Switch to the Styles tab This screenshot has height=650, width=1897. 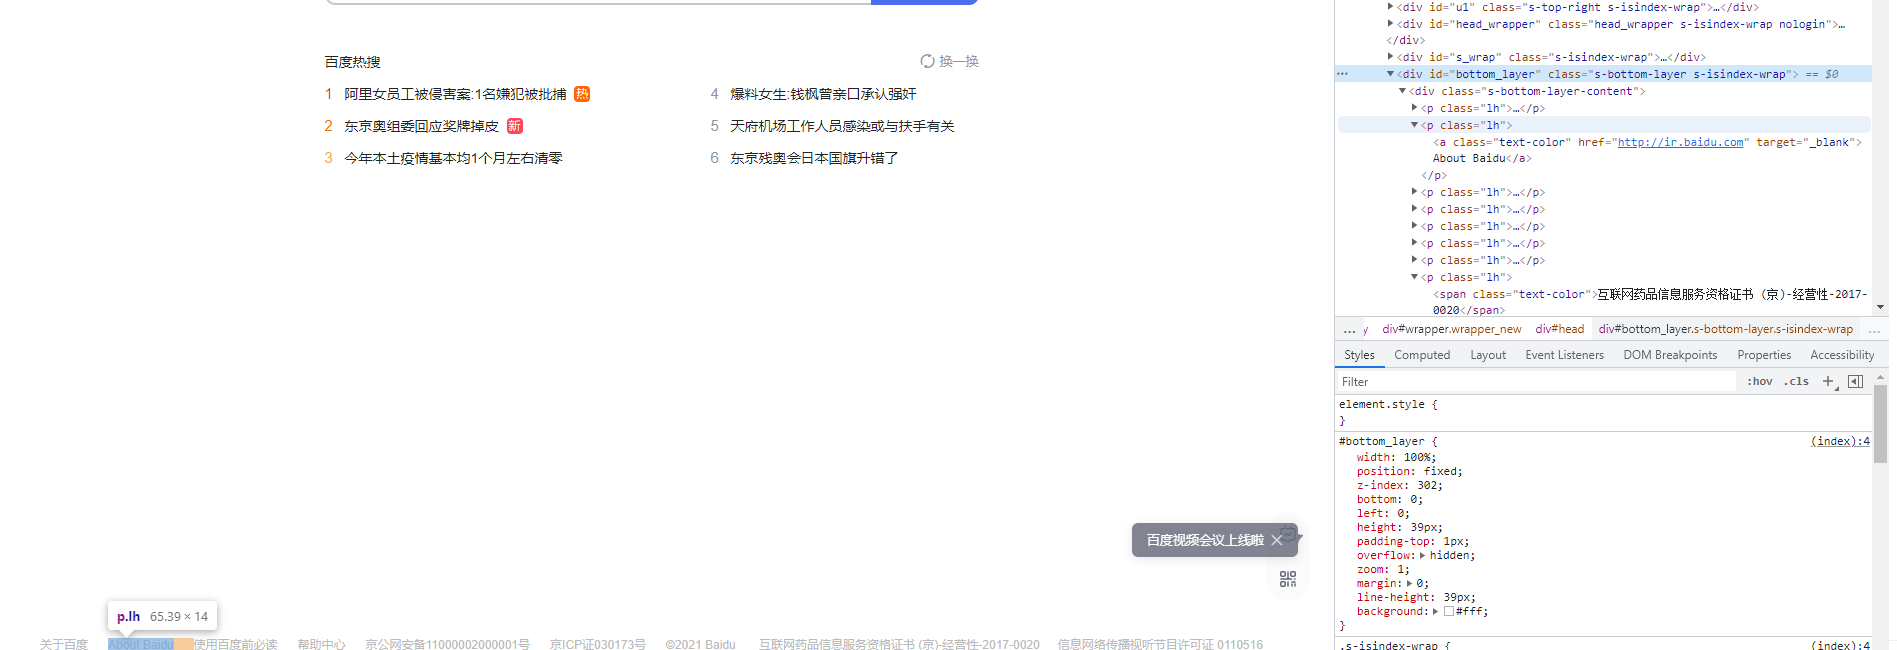(x=1359, y=355)
